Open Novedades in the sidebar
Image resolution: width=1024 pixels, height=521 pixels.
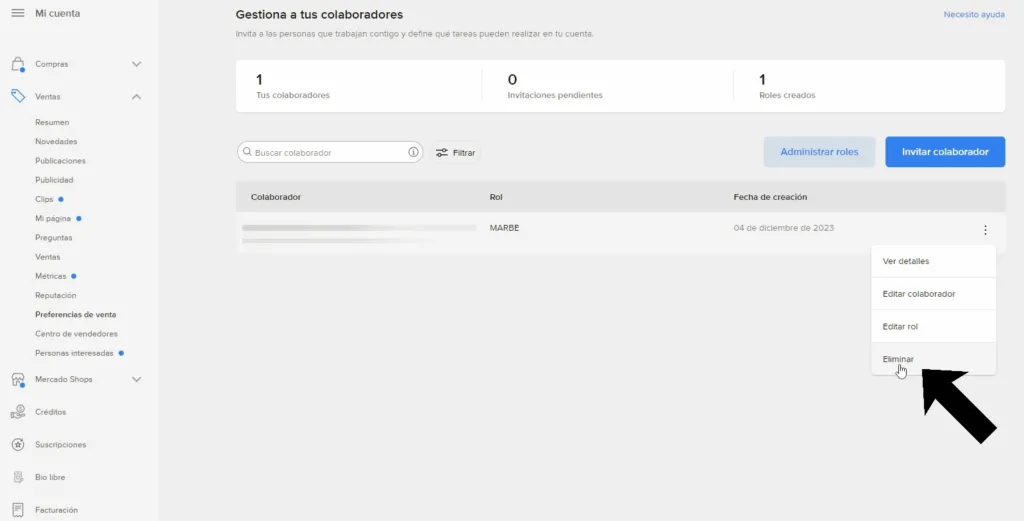tap(56, 141)
